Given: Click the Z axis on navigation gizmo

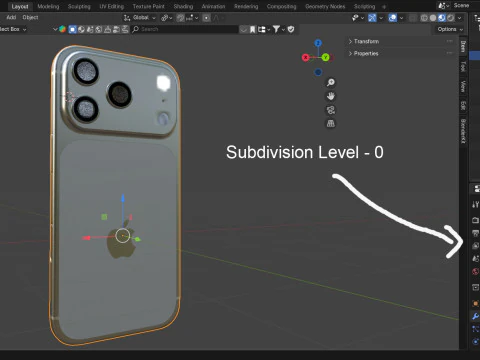Looking at the screenshot, I should coord(318,43).
